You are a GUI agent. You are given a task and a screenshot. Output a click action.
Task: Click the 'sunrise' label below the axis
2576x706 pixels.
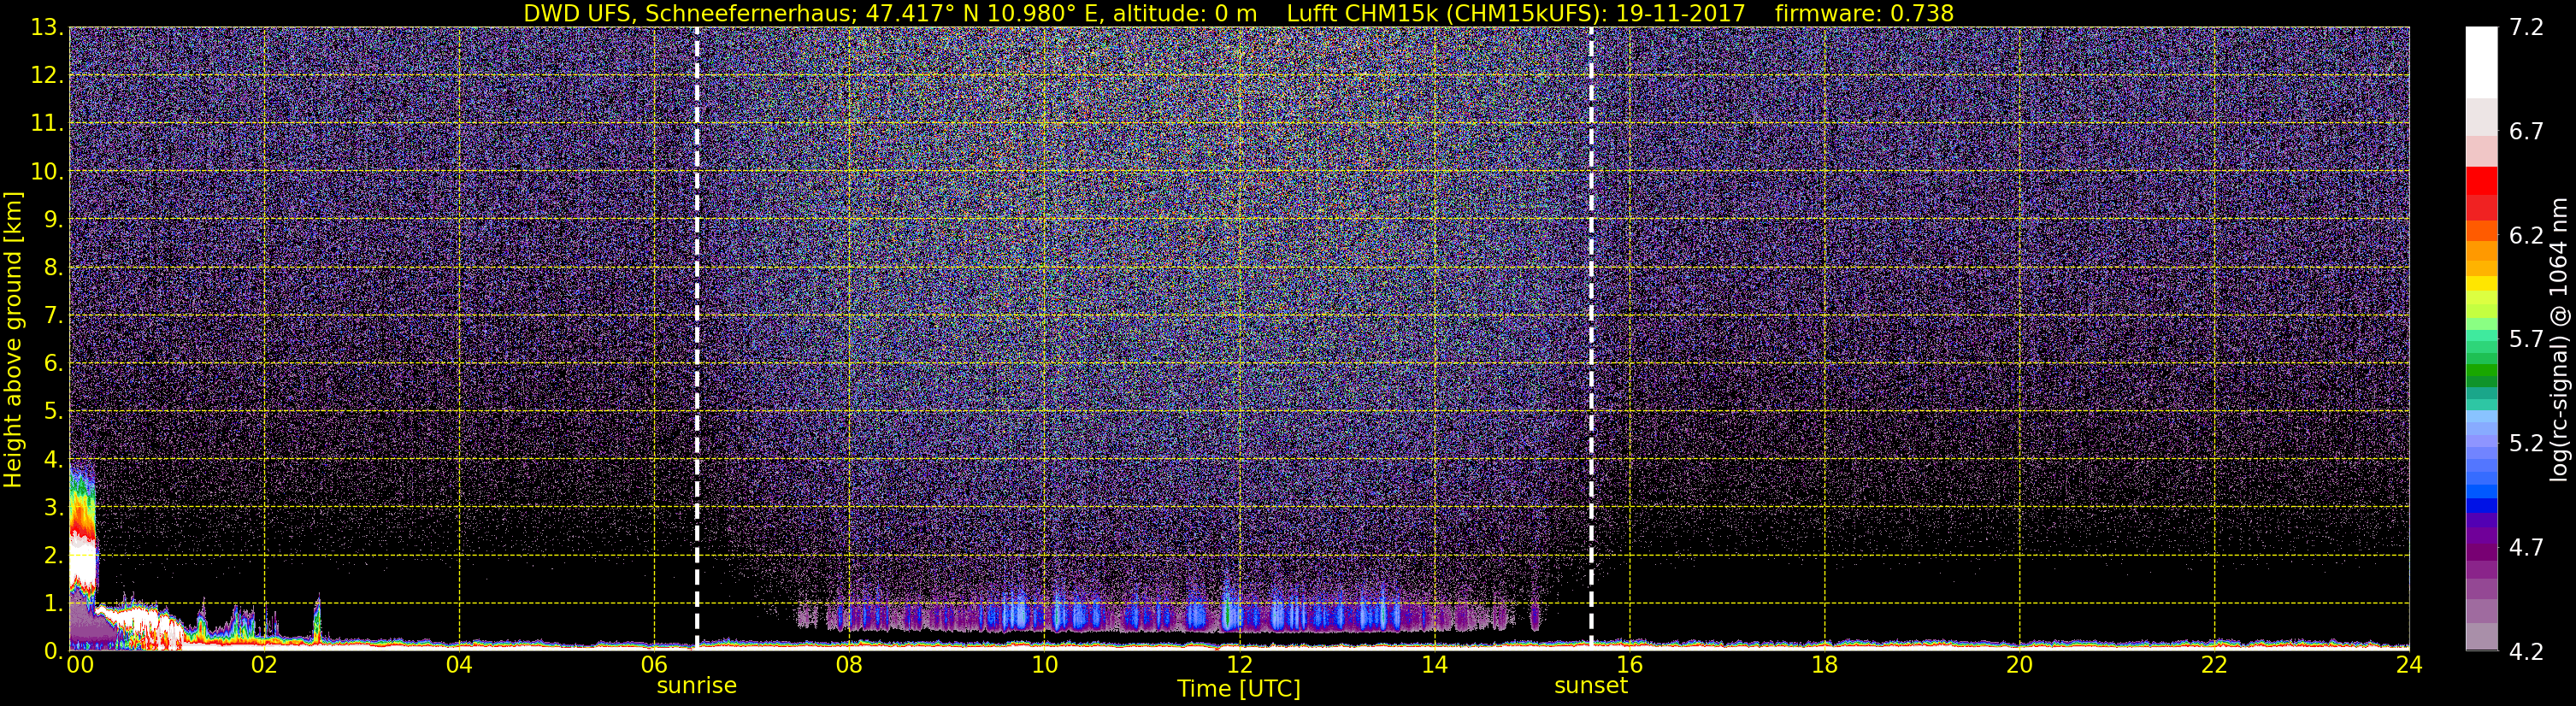pos(696,686)
